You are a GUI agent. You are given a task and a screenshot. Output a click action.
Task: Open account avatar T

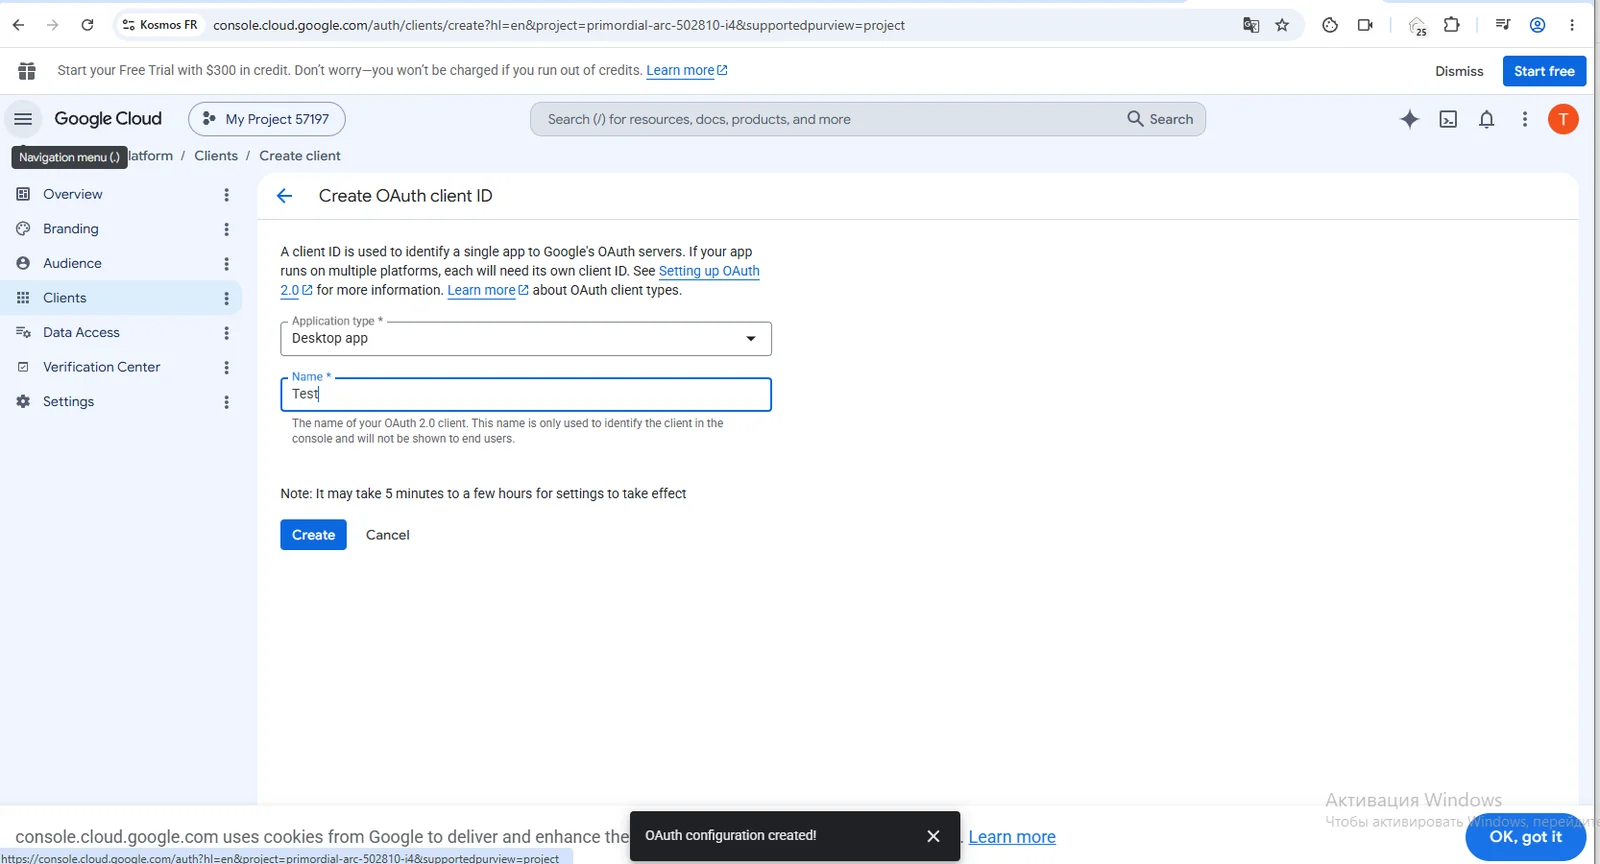pos(1563,119)
